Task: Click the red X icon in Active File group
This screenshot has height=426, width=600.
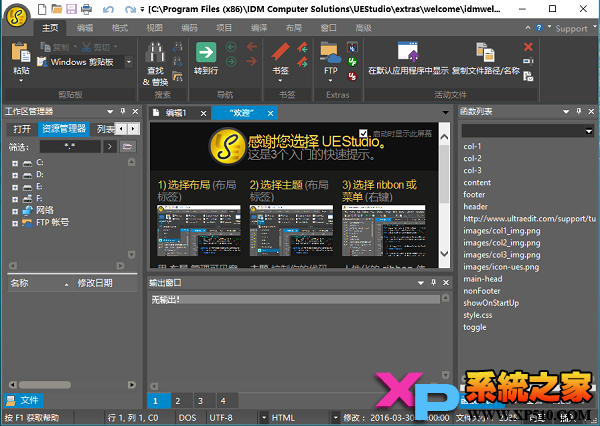Action: coord(528,47)
